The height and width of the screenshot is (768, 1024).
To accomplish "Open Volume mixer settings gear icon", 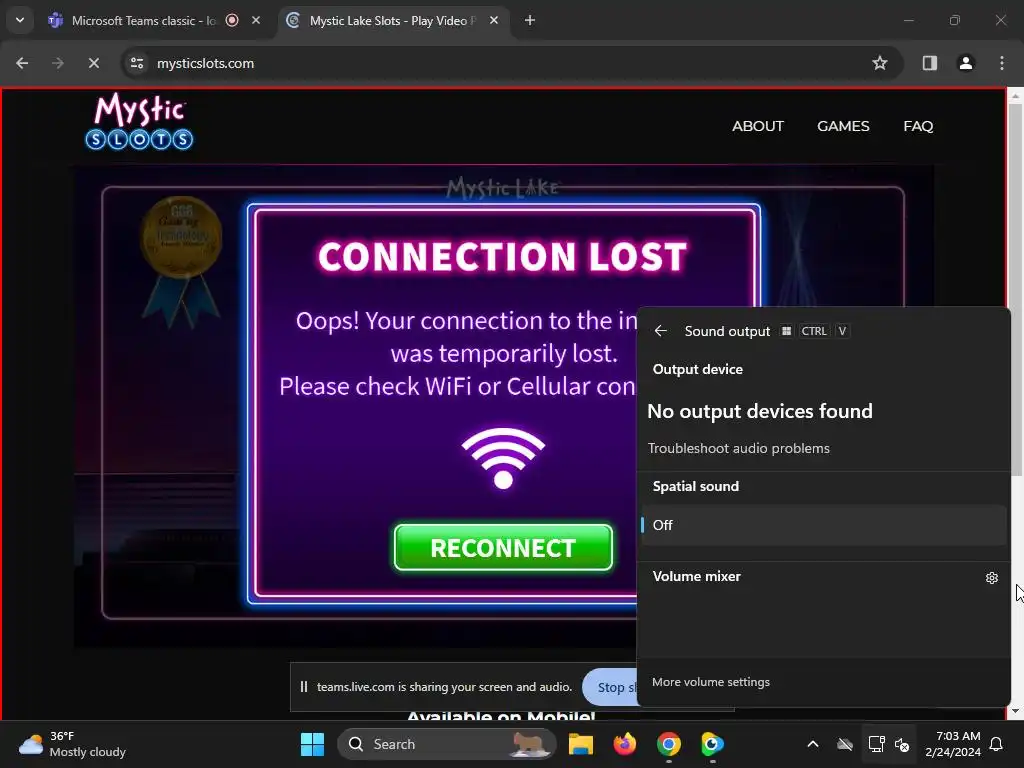I will point(991,578).
